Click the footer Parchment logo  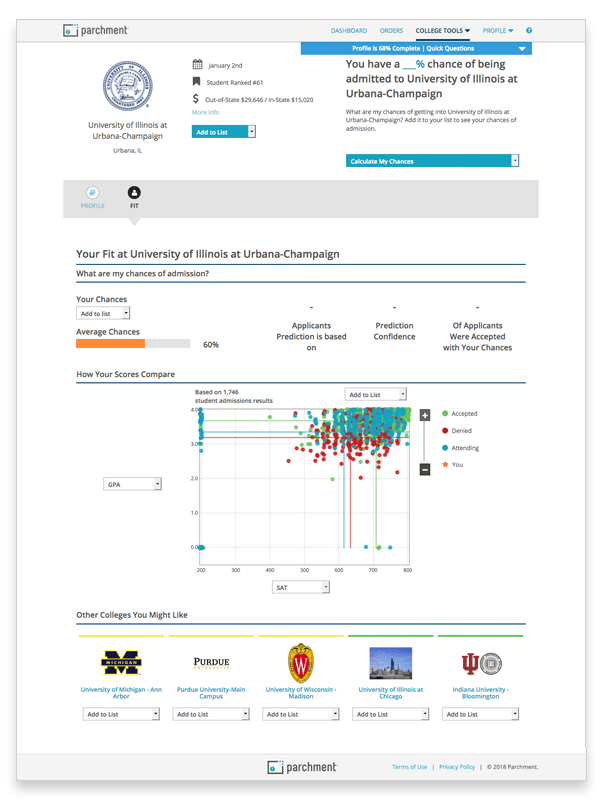point(302,767)
